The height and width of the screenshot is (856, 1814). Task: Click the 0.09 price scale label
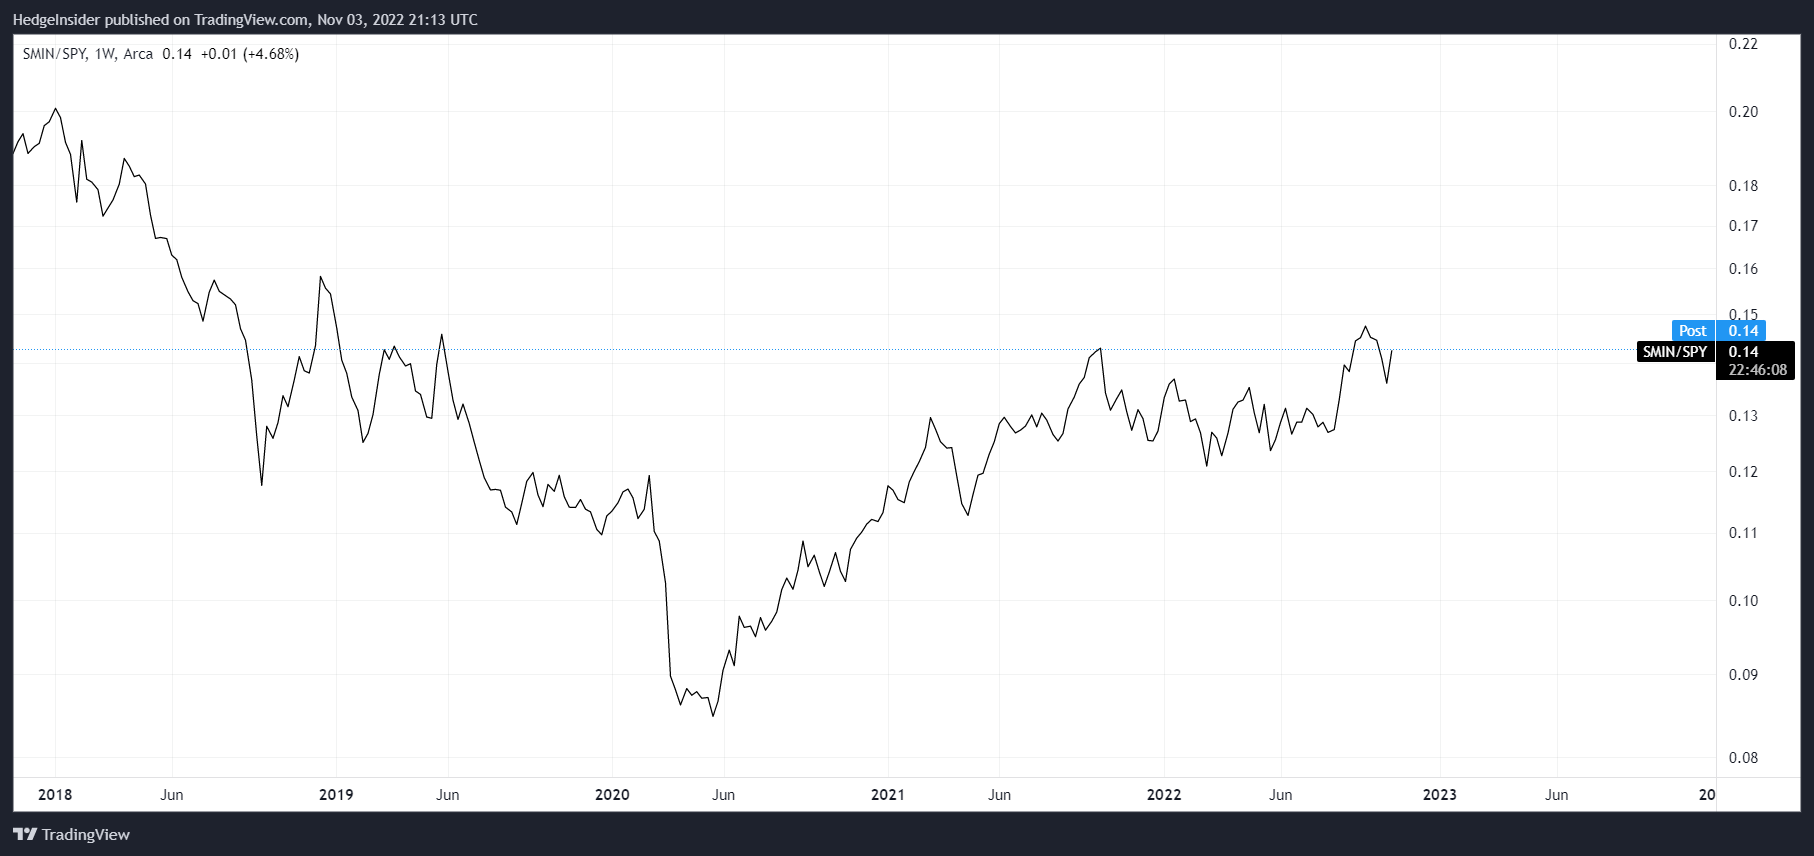click(1743, 675)
